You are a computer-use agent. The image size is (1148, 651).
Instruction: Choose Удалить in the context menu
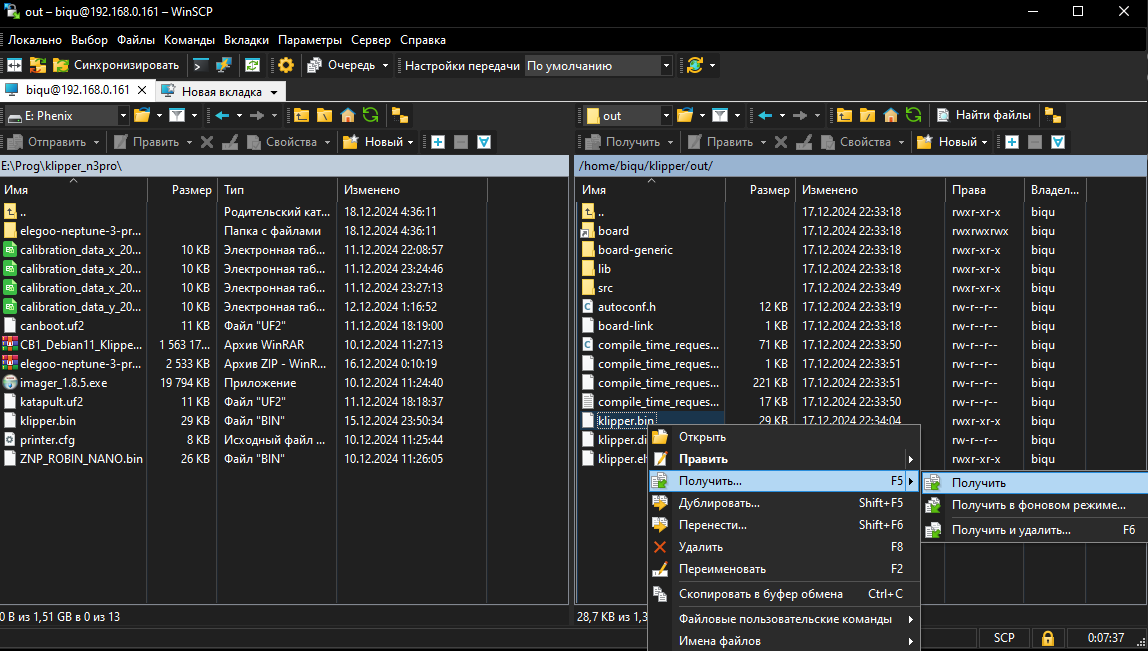[783, 547]
